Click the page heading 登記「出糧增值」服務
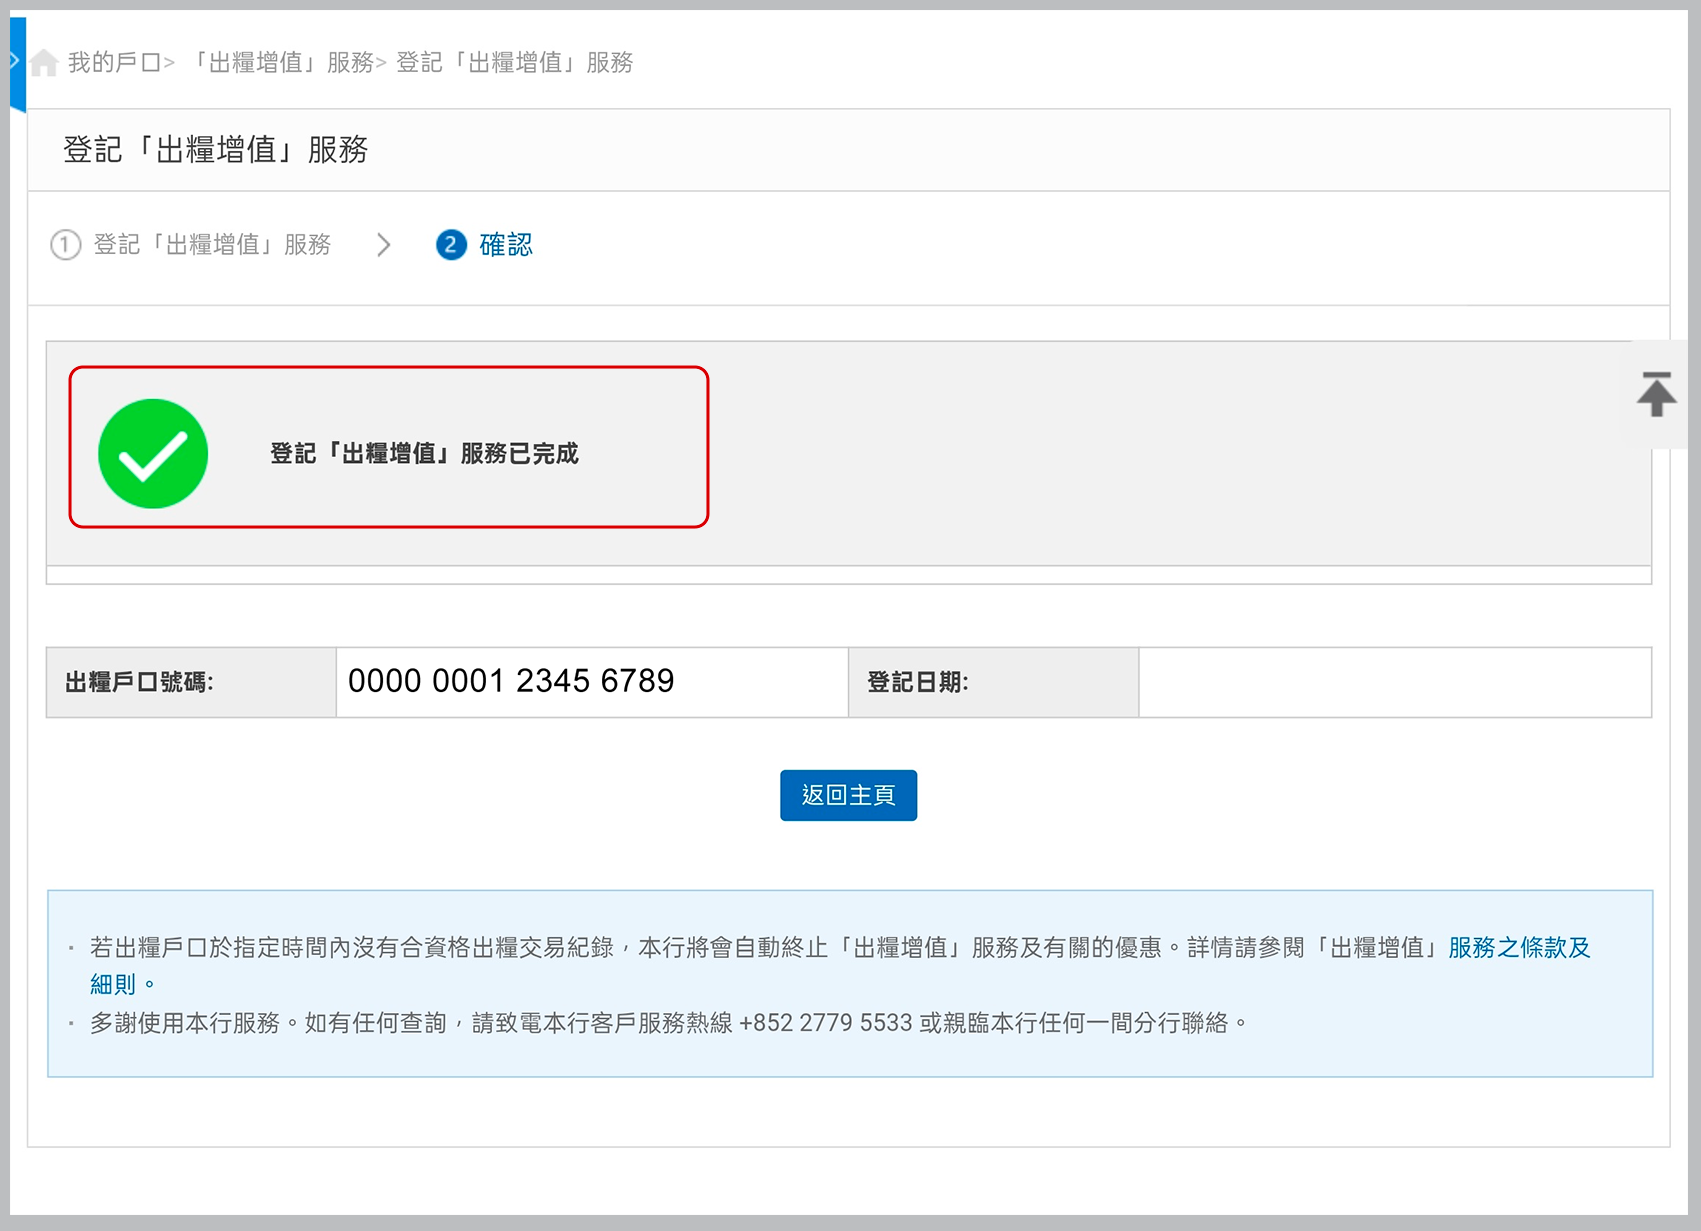The height and width of the screenshot is (1231, 1701). click(x=215, y=150)
